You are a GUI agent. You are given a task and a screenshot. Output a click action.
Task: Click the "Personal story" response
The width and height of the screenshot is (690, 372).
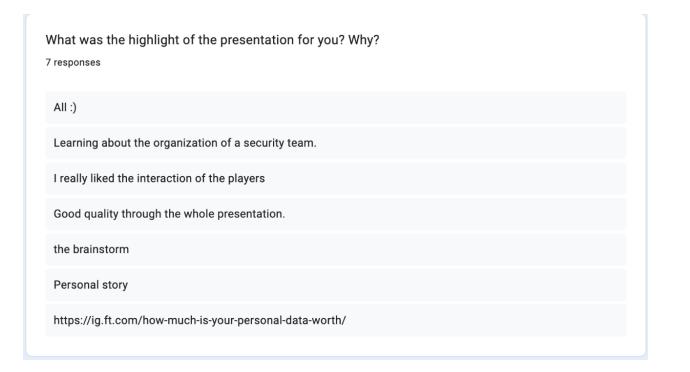pos(336,285)
